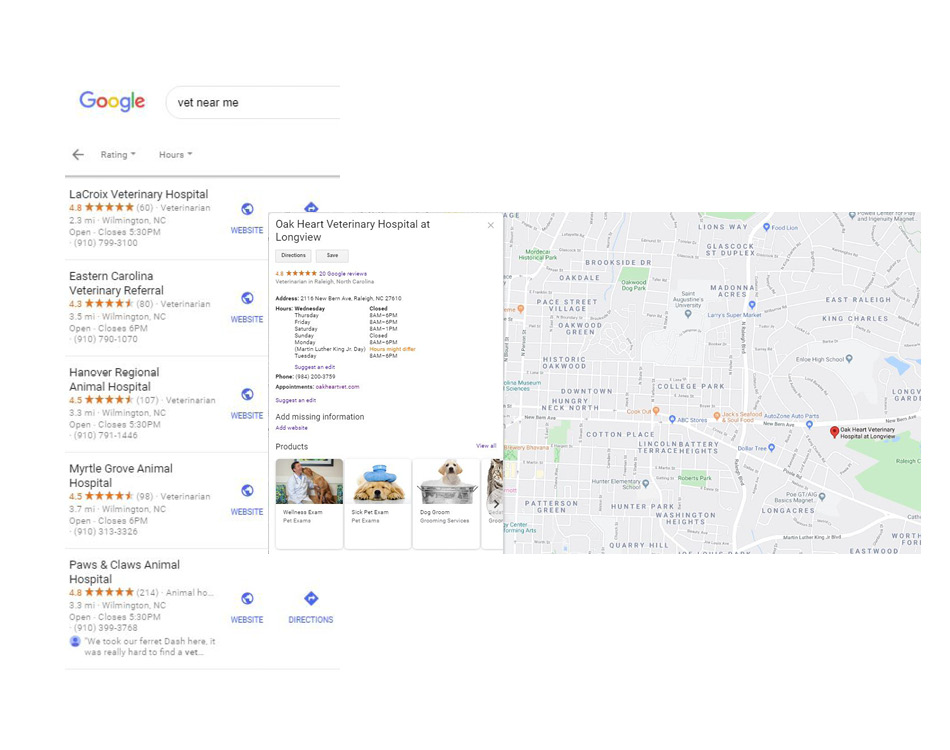Click the red Oak Heart map pin

pyautogui.click(x=834, y=432)
